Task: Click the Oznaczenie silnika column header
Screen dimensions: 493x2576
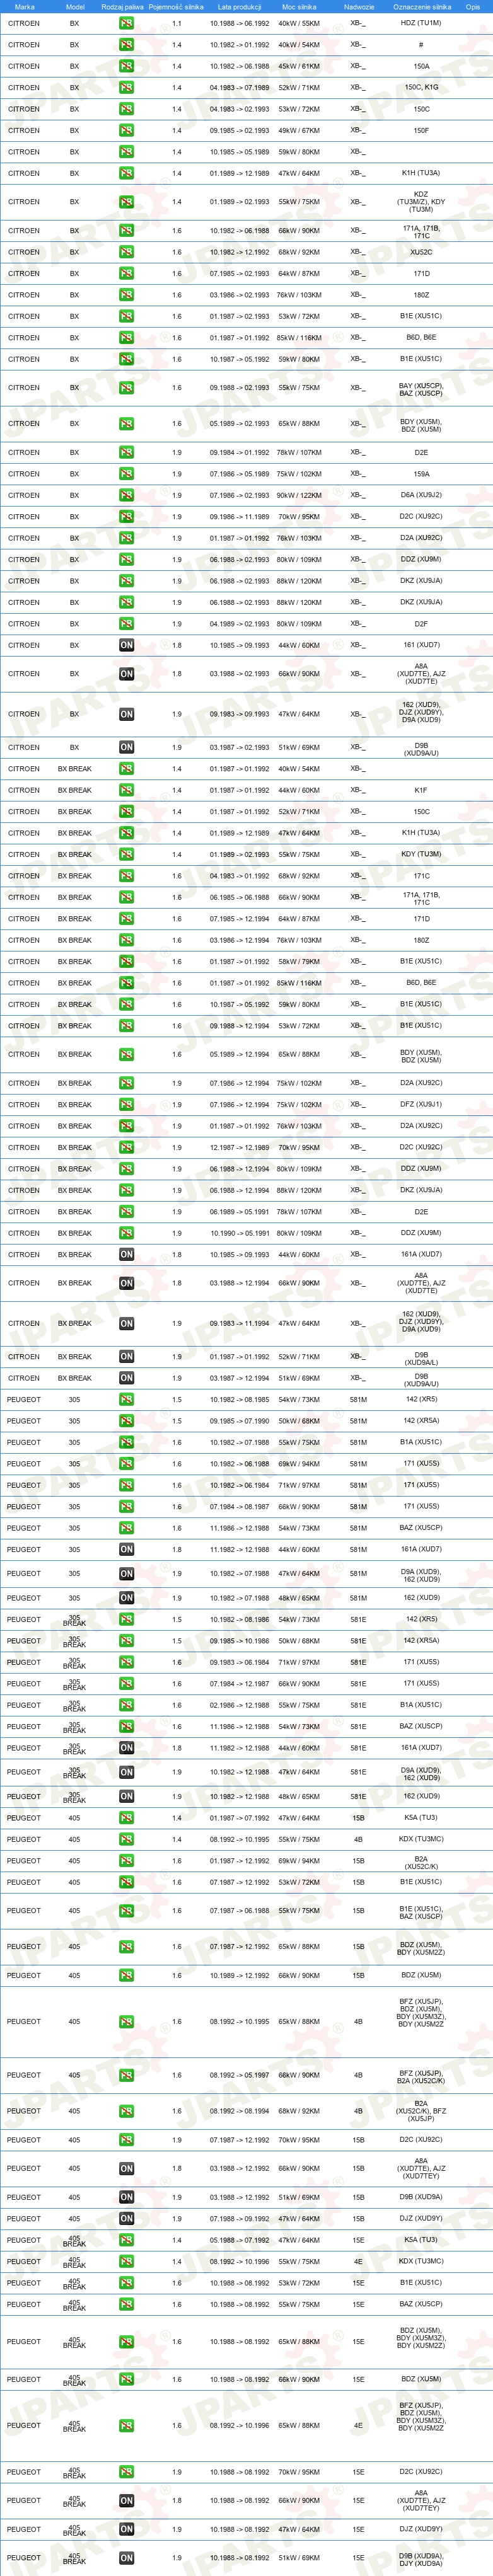Action: coord(421,6)
